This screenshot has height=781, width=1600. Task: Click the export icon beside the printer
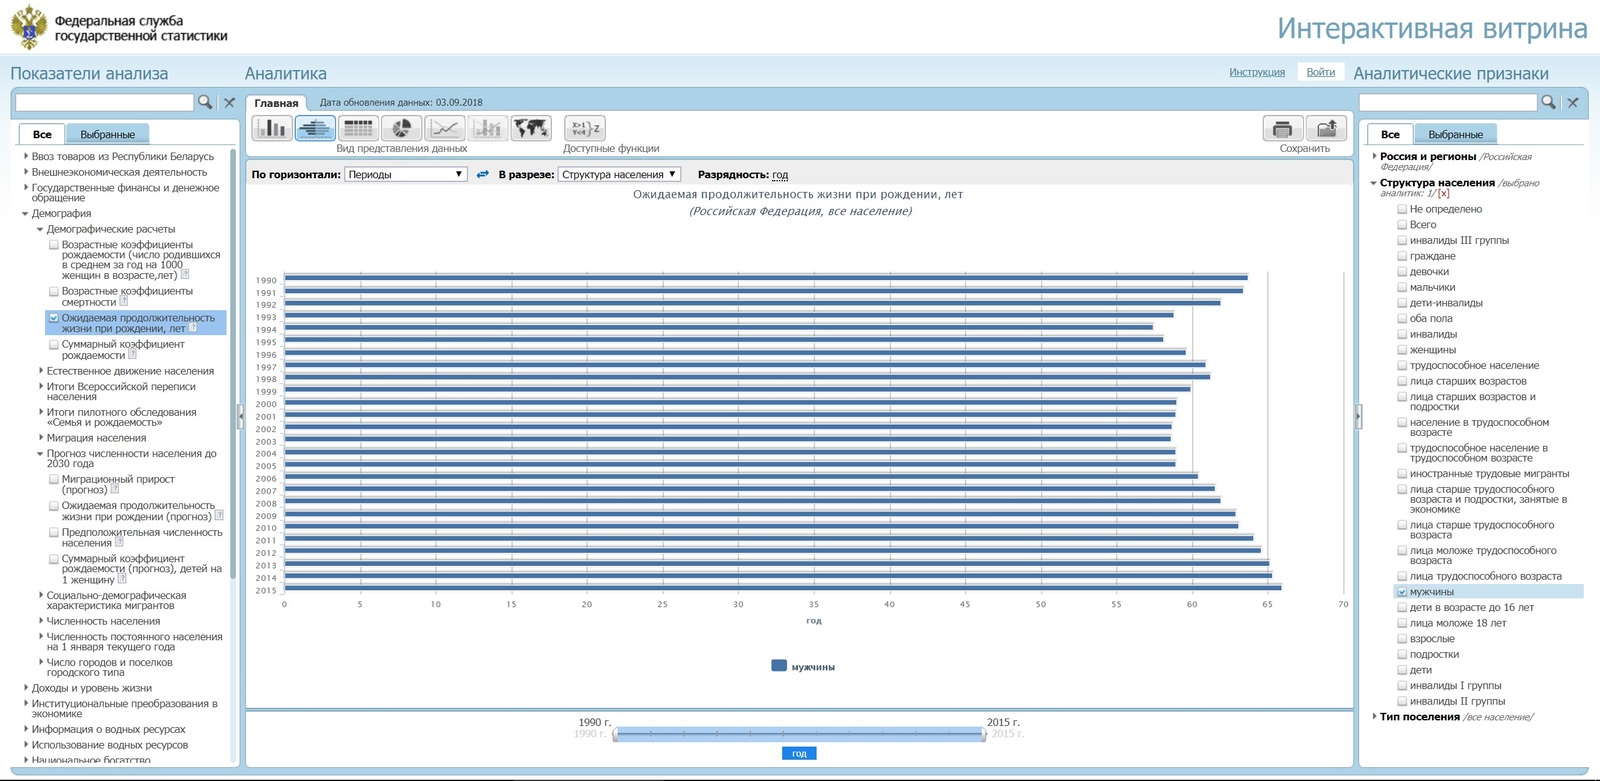click(x=1327, y=128)
